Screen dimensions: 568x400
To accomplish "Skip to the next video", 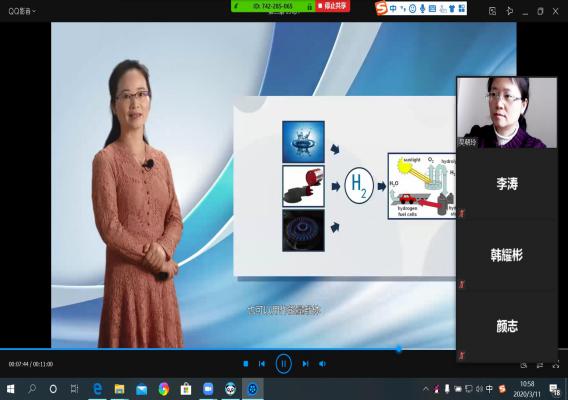I will pyautogui.click(x=305, y=363).
